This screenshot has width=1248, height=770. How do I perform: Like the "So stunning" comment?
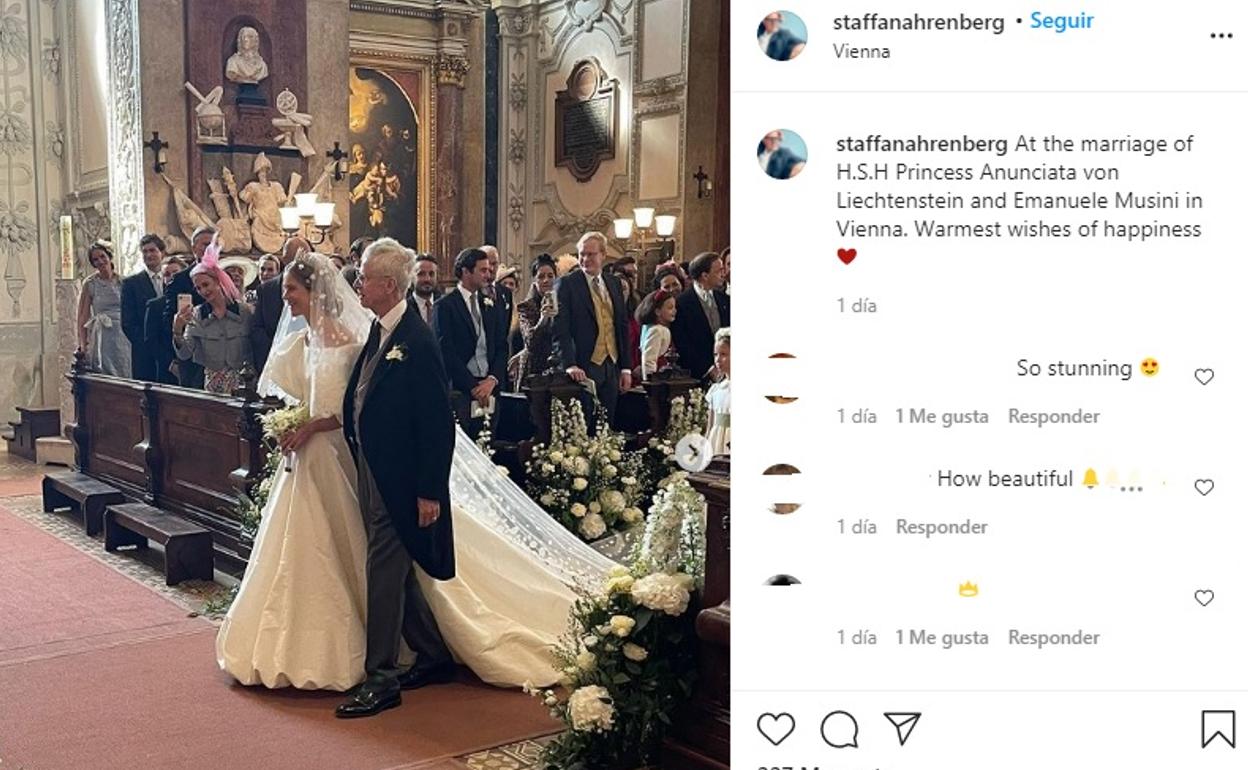(1204, 377)
